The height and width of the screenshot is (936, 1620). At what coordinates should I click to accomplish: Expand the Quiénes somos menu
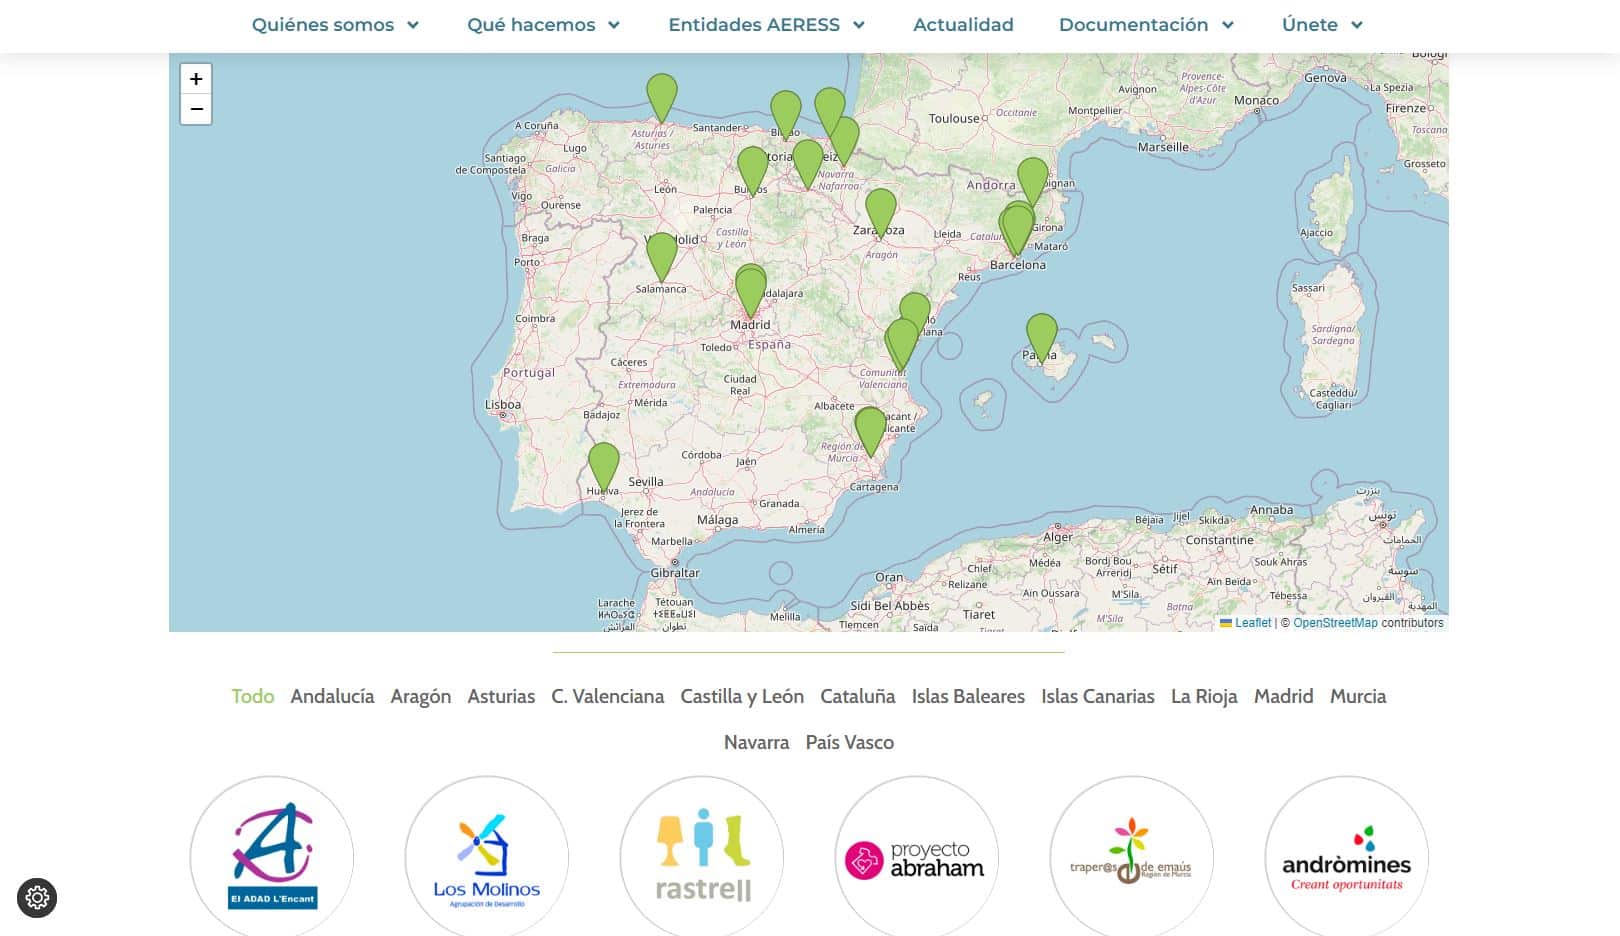[335, 25]
